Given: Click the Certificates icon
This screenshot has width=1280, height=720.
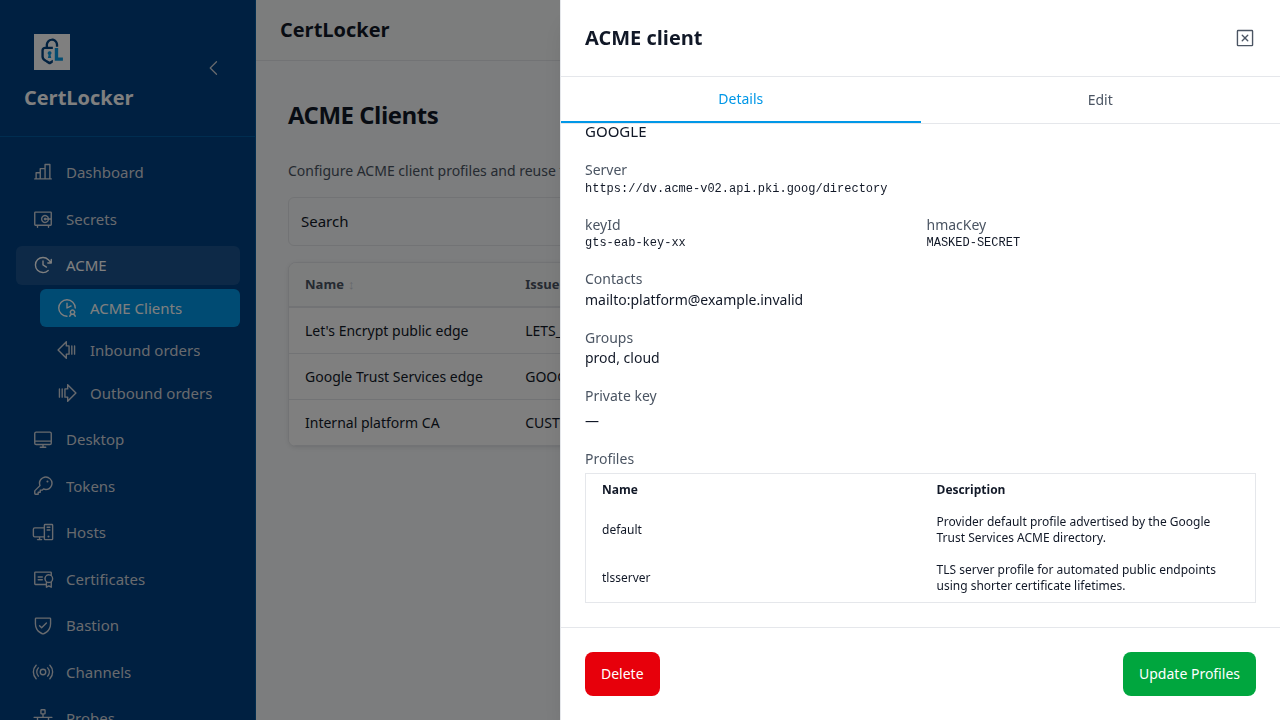Looking at the screenshot, I should click(43, 579).
